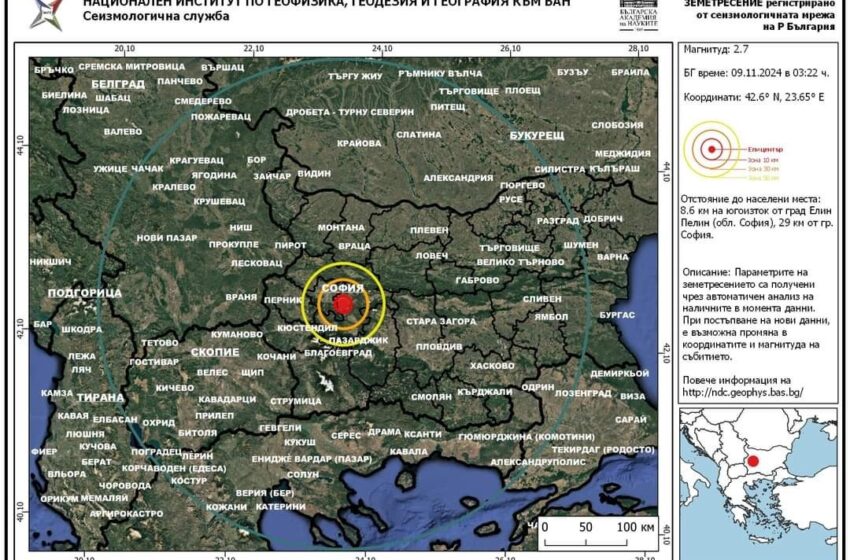Click the red epicenter dot near София

pyautogui.click(x=343, y=303)
